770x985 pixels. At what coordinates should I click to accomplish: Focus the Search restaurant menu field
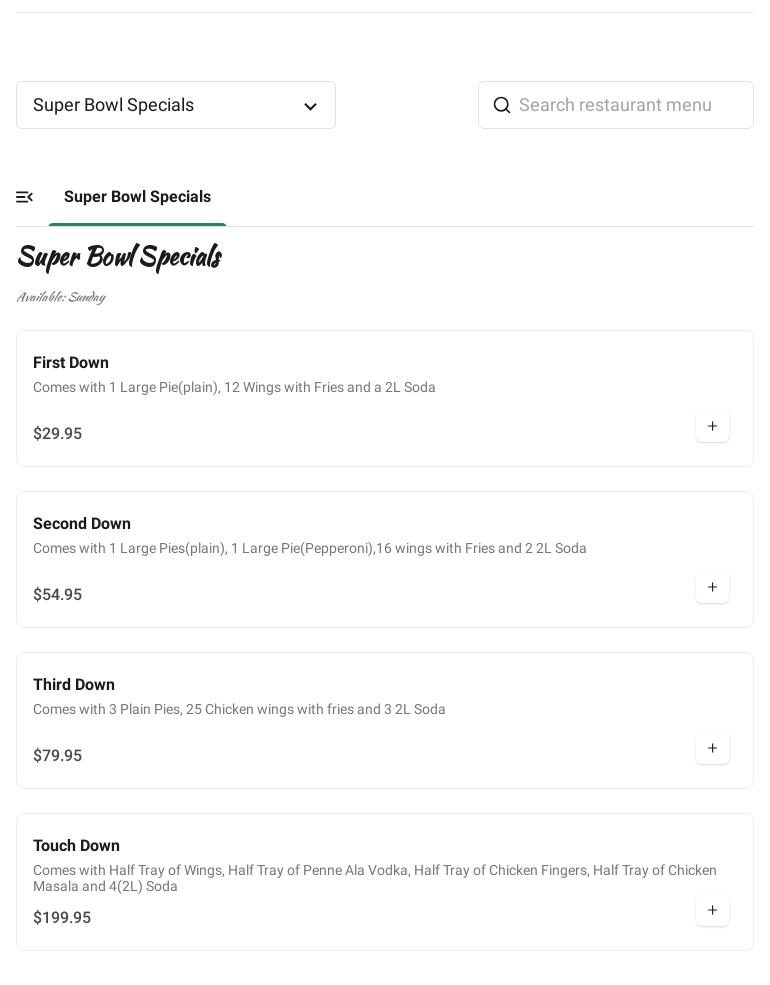click(628, 105)
